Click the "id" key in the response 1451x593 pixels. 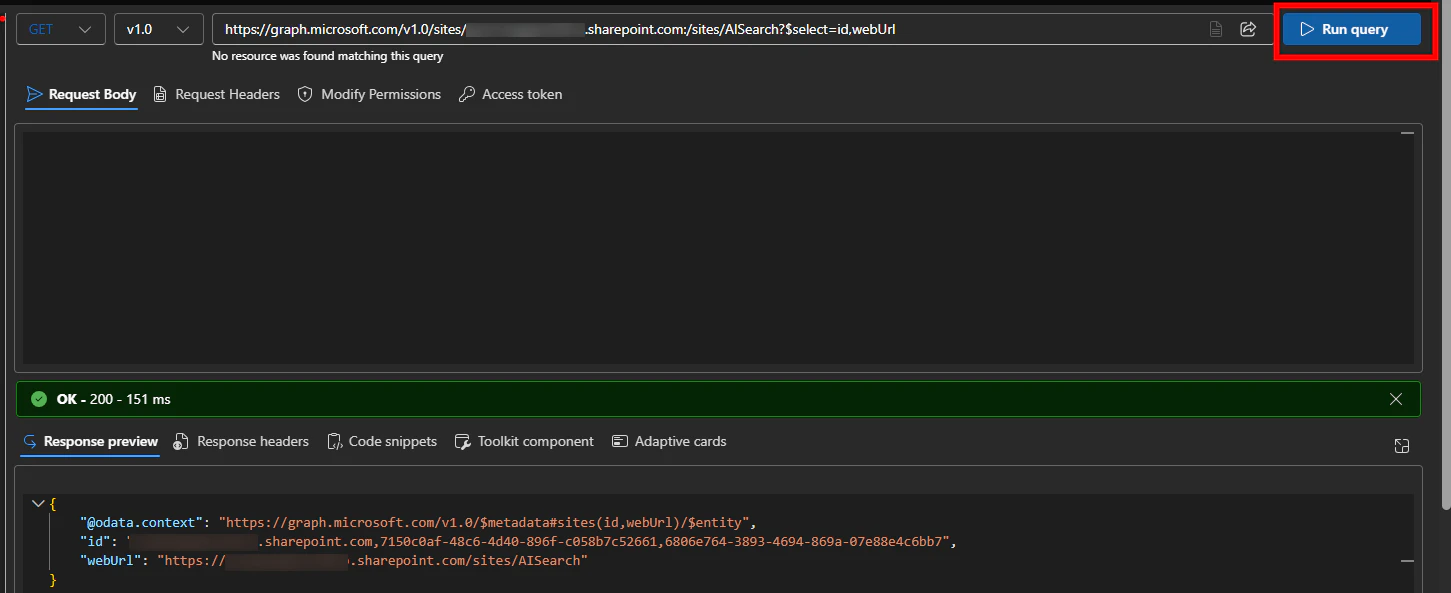coord(93,542)
